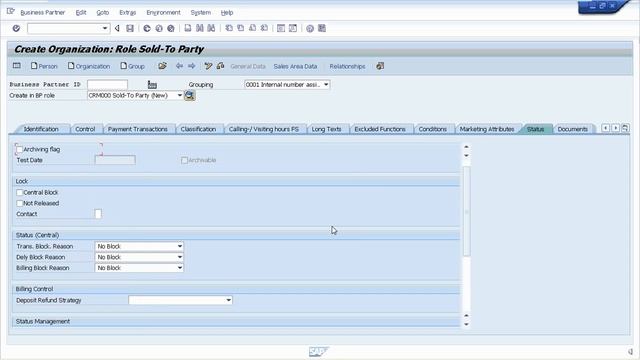Click the Group create button

point(133,66)
